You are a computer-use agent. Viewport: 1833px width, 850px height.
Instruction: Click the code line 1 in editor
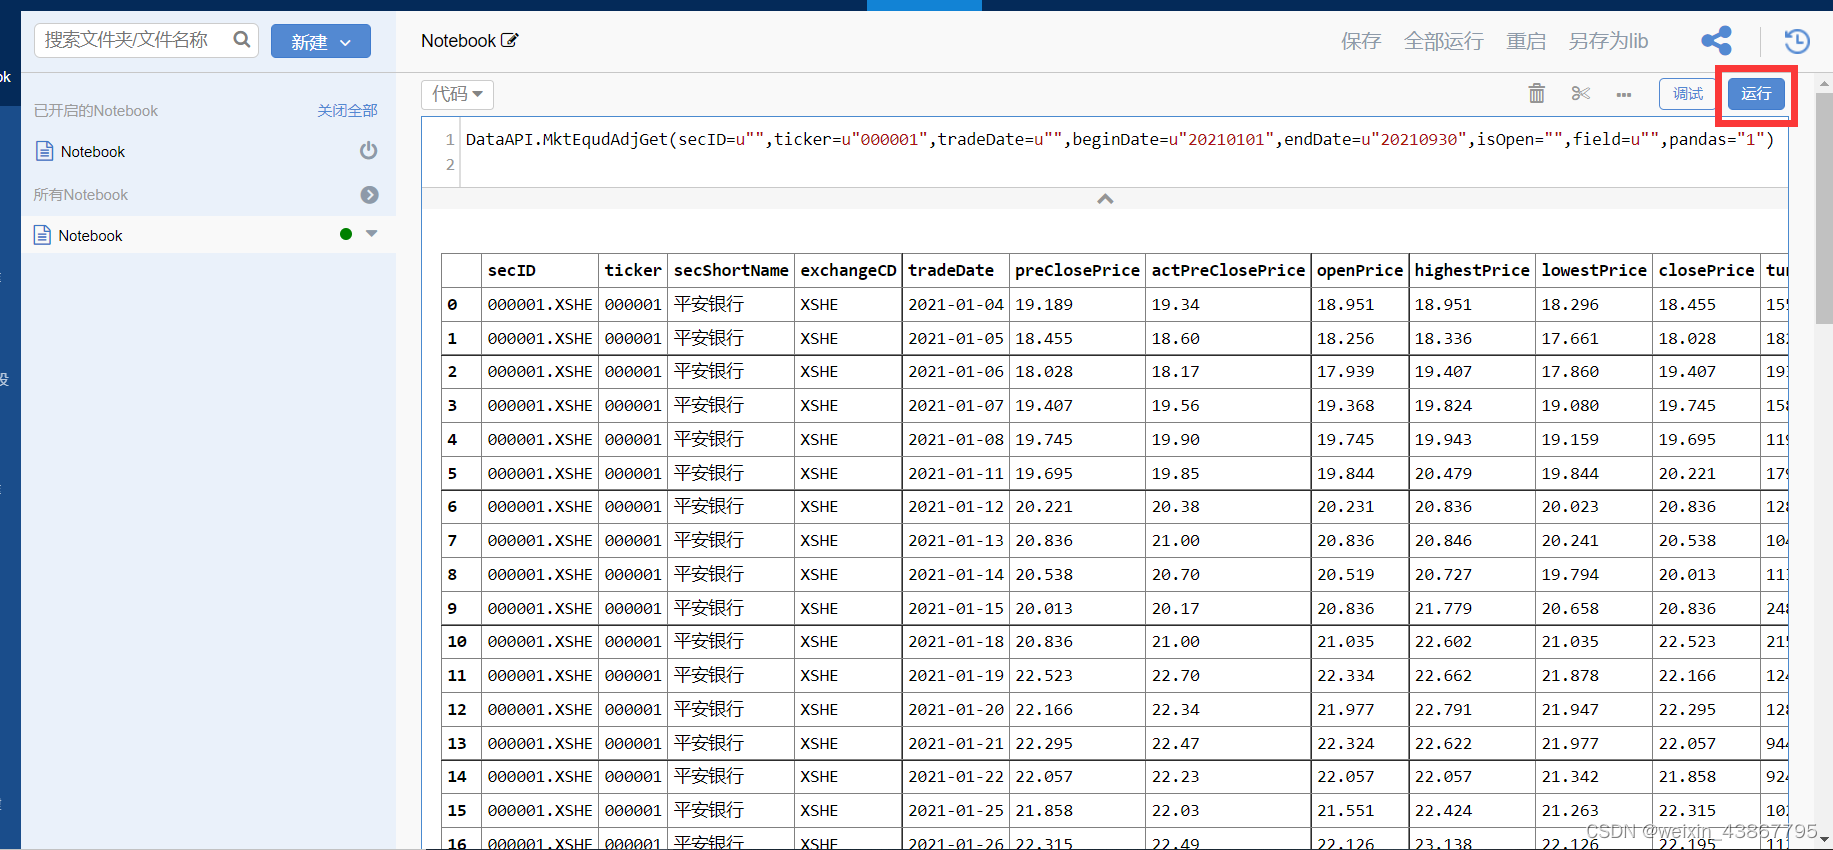tap(1119, 139)
